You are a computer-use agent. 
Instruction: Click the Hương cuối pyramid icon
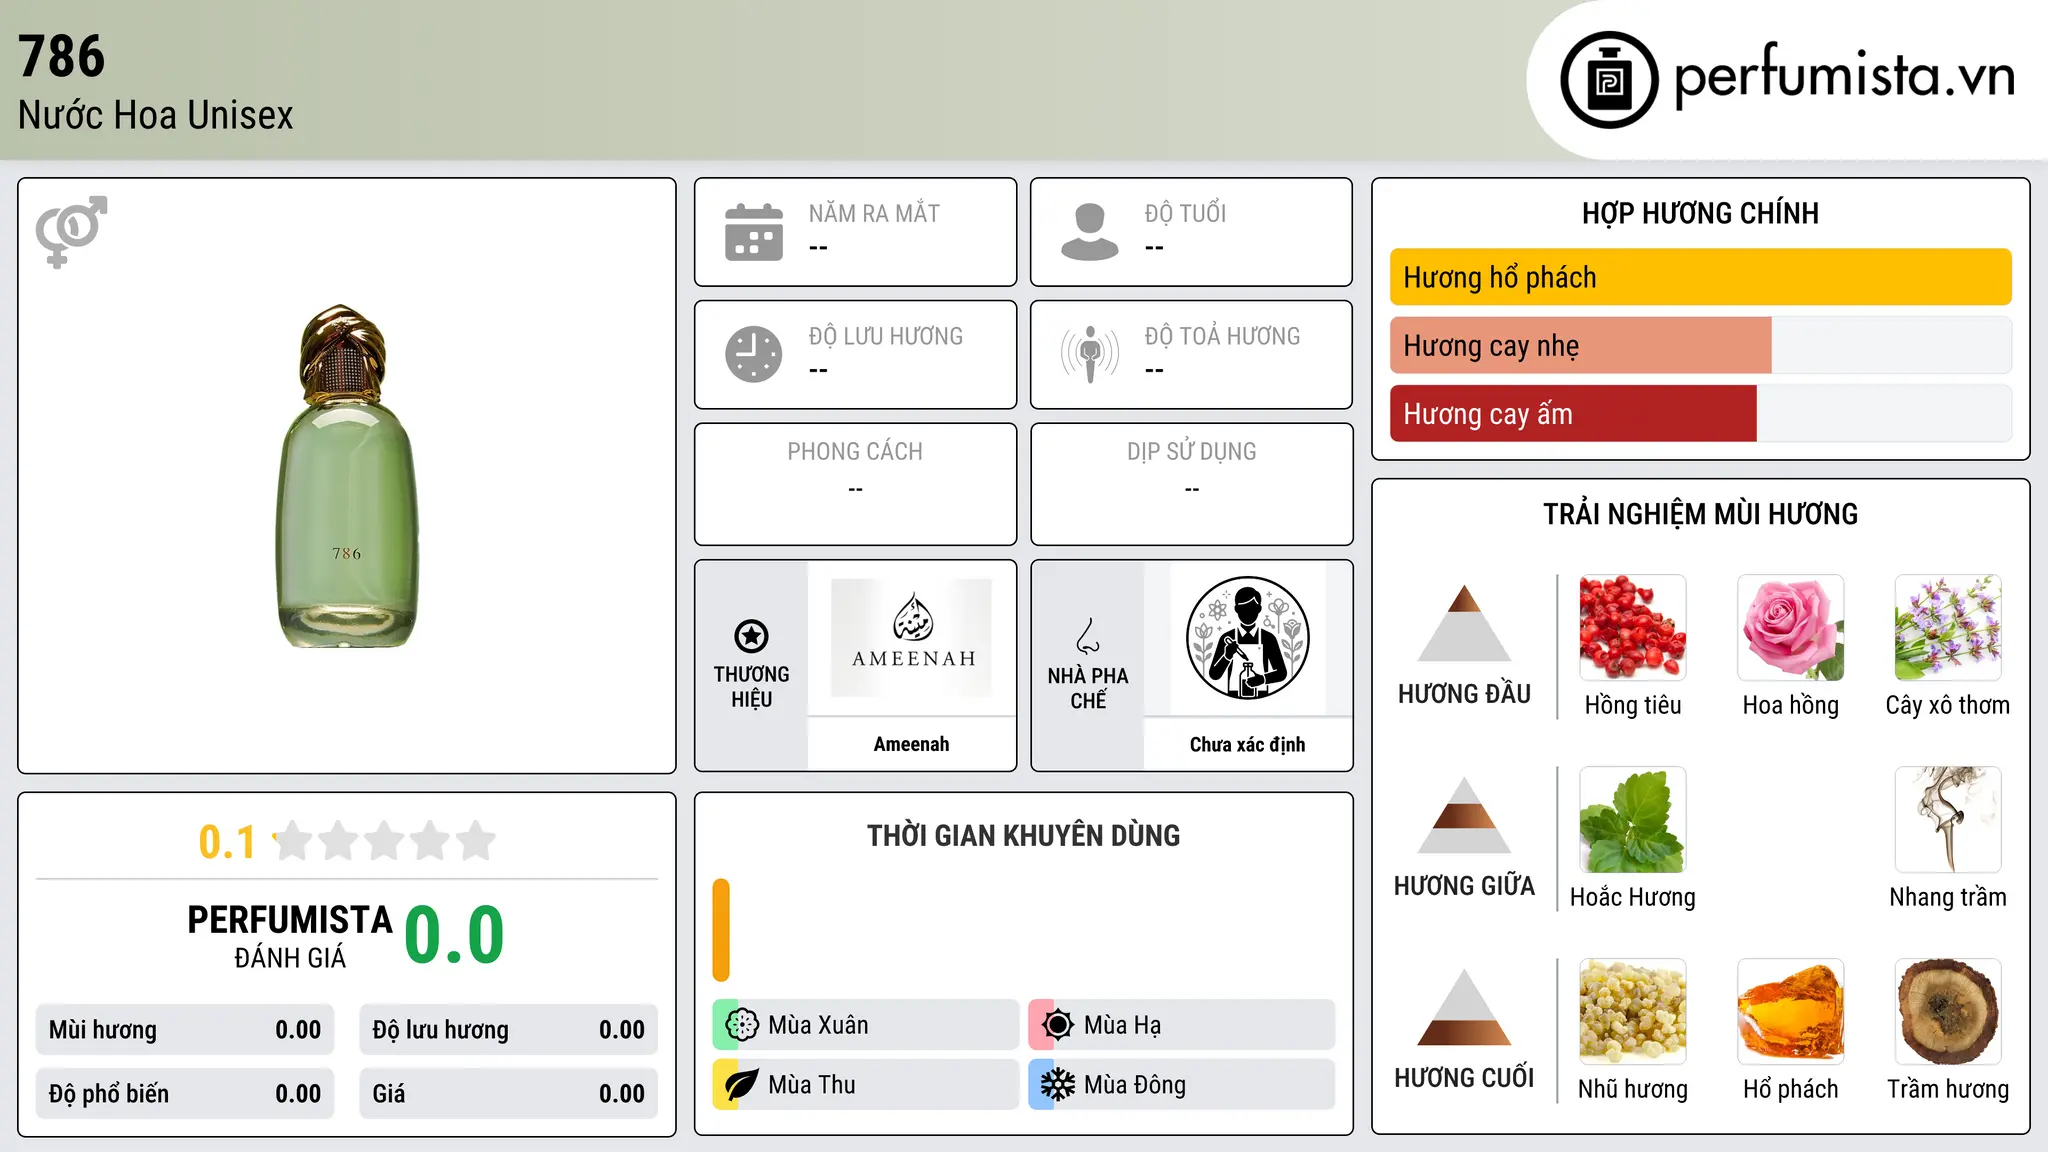point(1464,1007)
